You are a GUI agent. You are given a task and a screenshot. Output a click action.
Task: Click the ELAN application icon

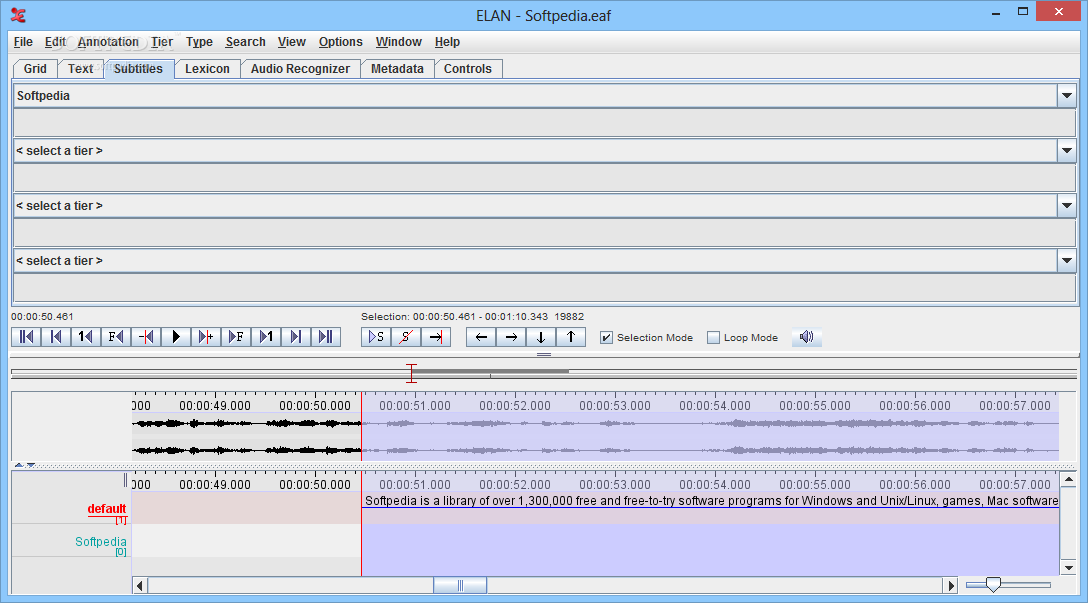point(18,15)
